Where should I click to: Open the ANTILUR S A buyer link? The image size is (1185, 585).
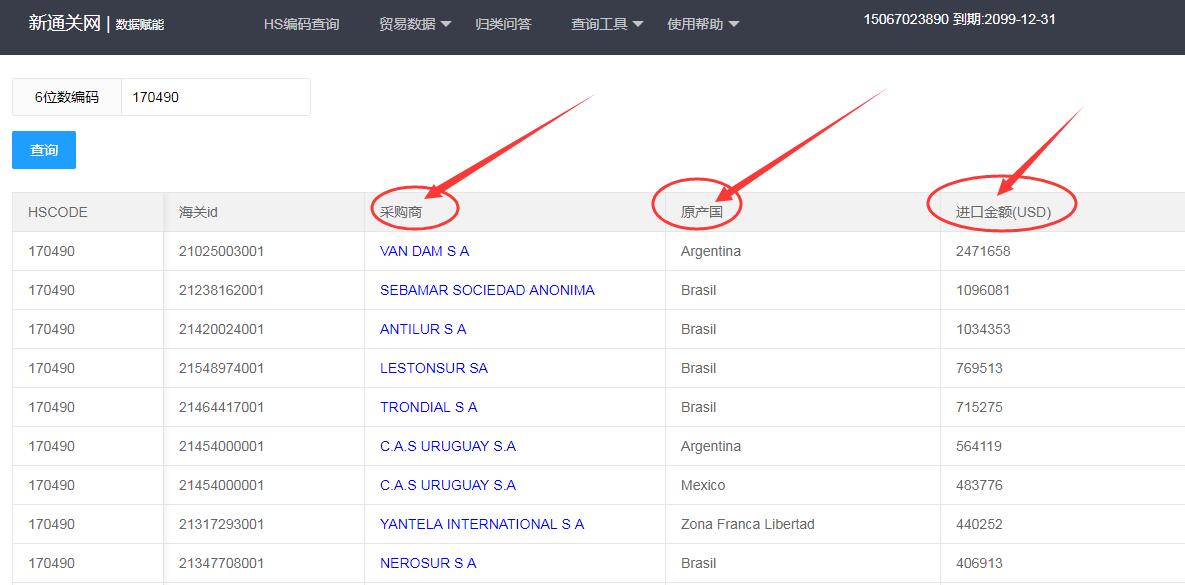(423, 330)
